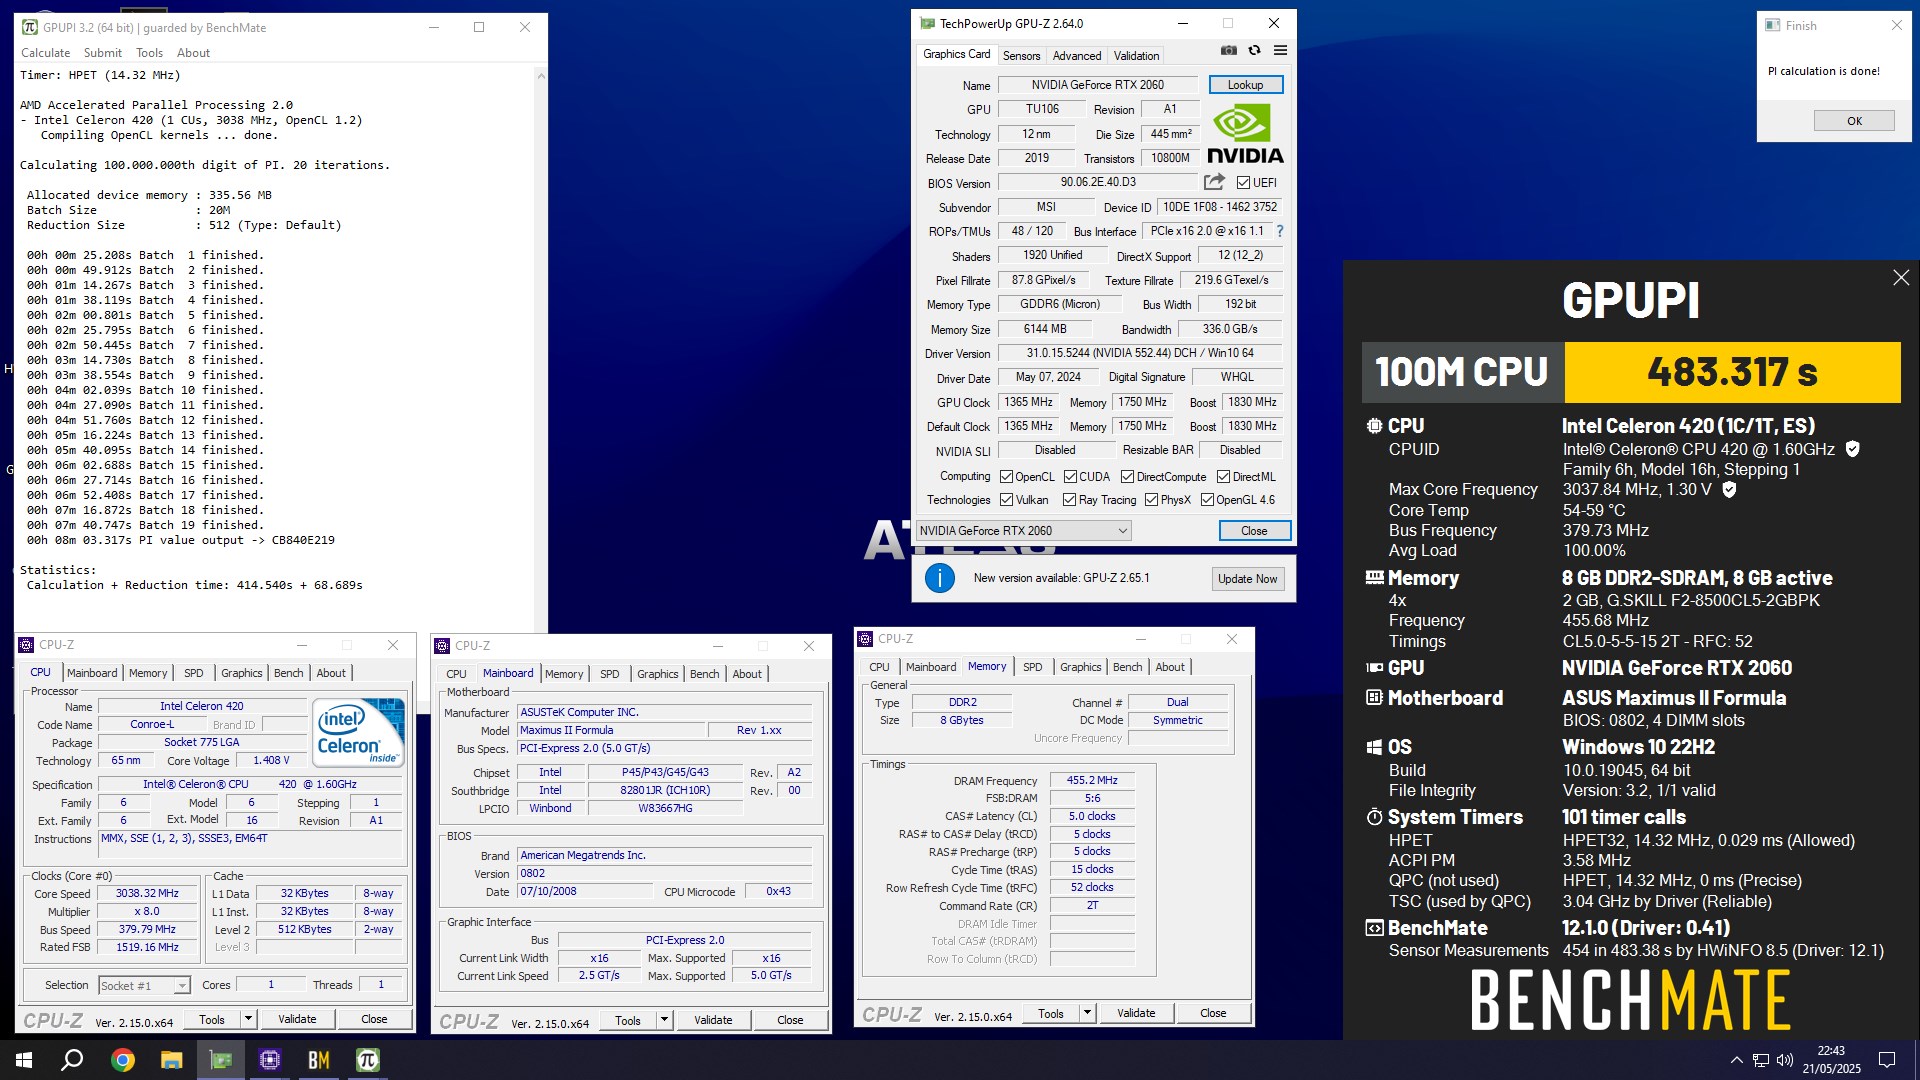Expand Tools dropdown arrow in CPU-Z CPU window
1920x1080 pixels.
tap(248, 1019)
